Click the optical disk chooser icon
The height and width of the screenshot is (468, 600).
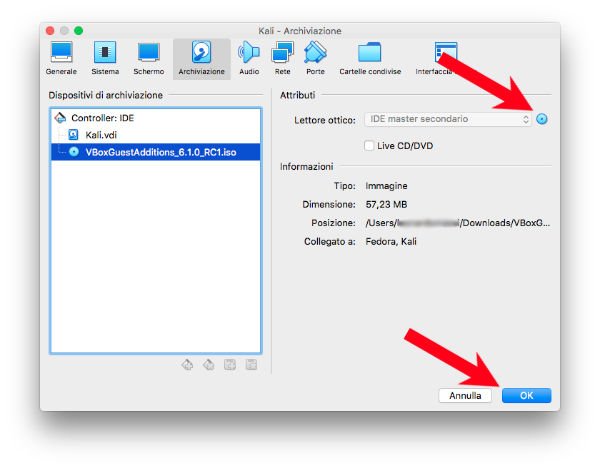click(541, 119)
